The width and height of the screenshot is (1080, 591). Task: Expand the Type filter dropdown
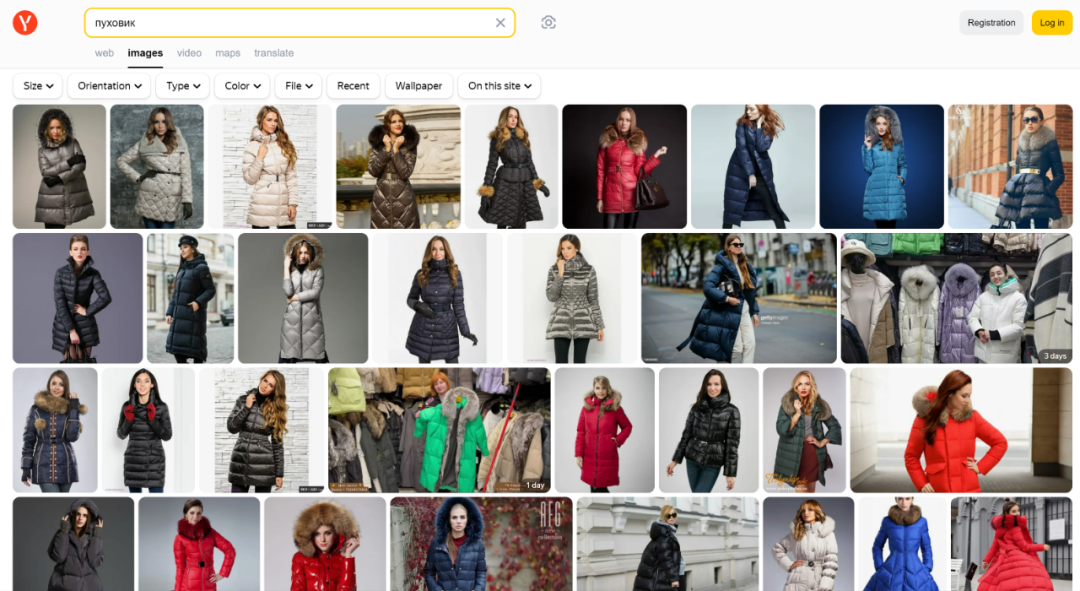point(183,86)
